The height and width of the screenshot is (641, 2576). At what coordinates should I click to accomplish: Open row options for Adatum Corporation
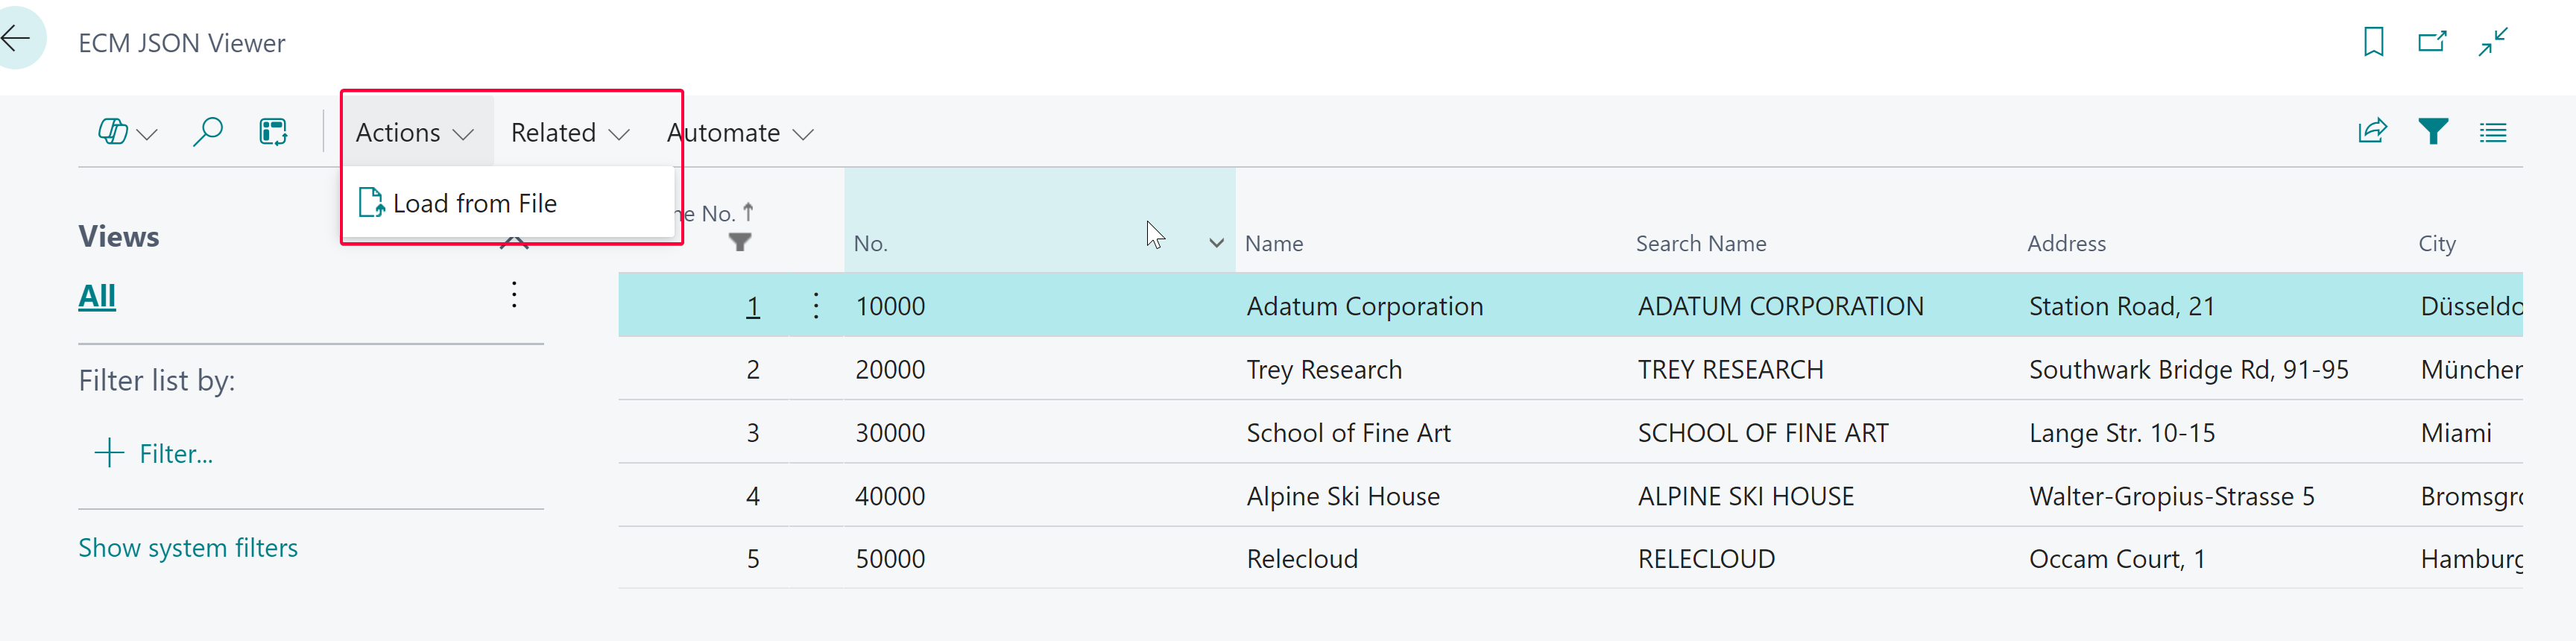click(816, 306)
